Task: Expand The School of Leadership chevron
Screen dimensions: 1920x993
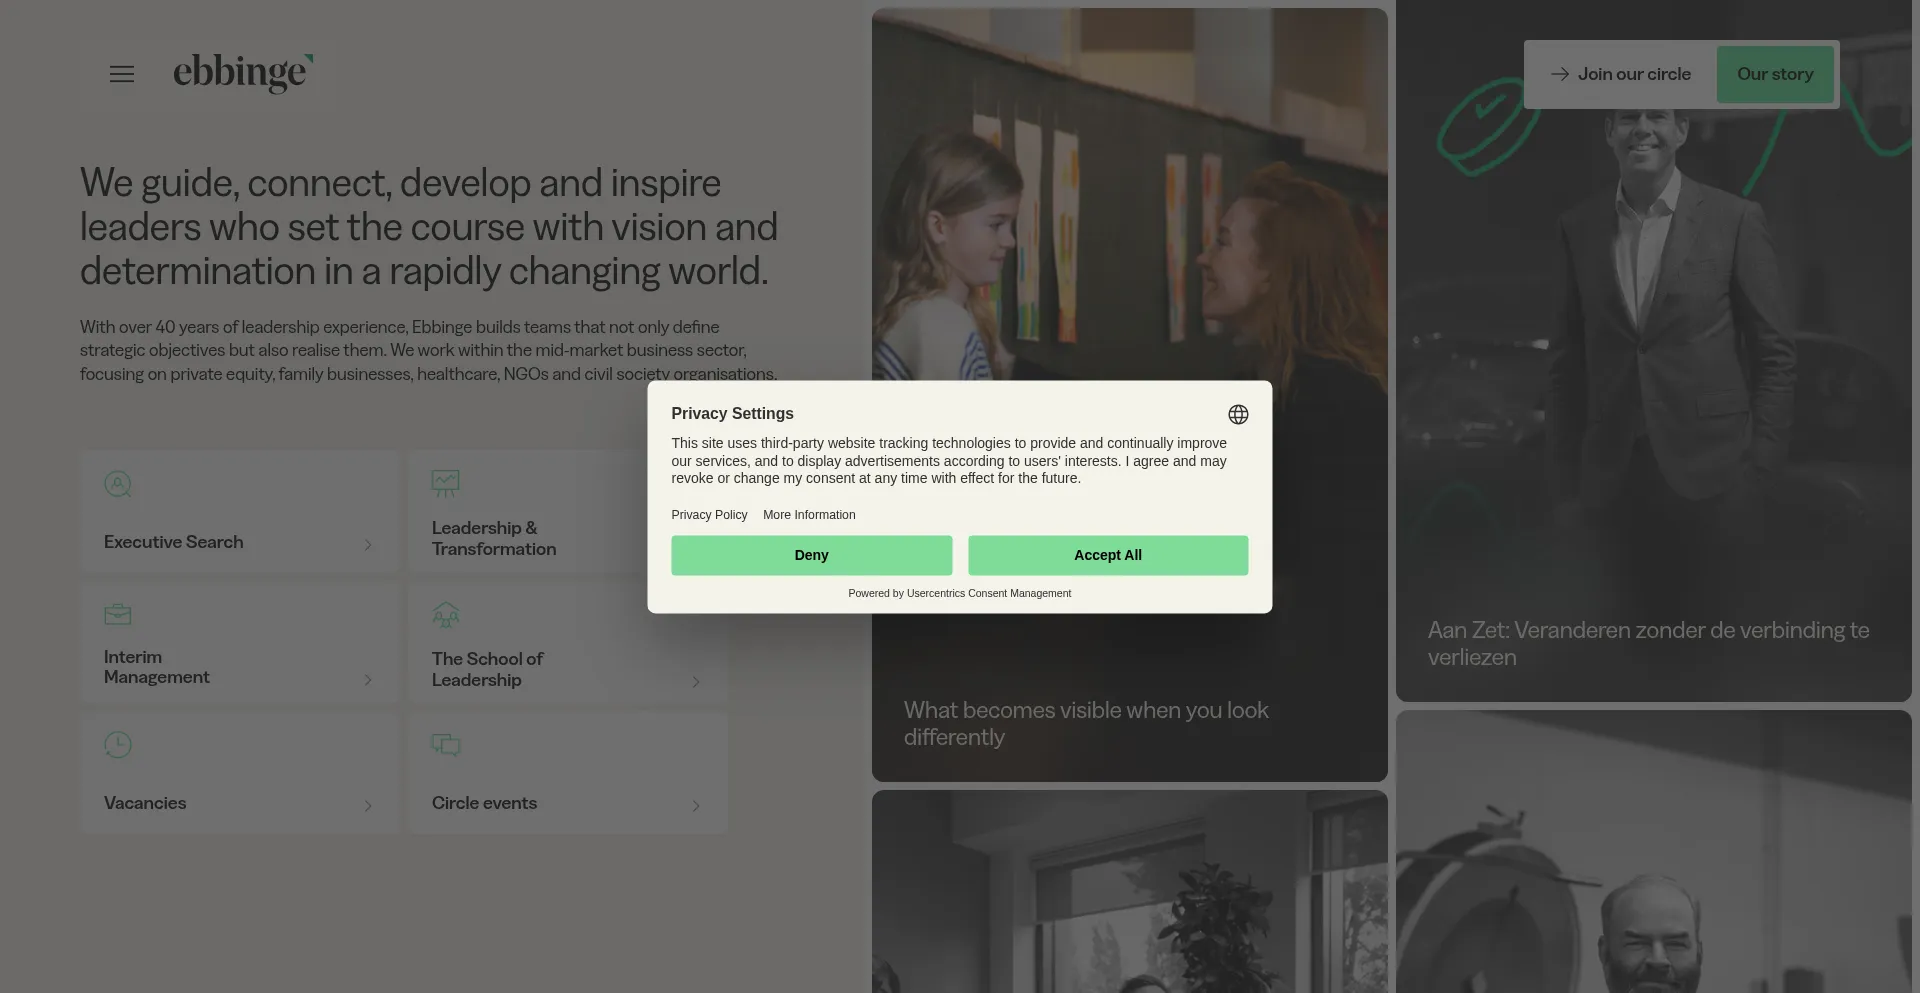Action: click(696, 682)
